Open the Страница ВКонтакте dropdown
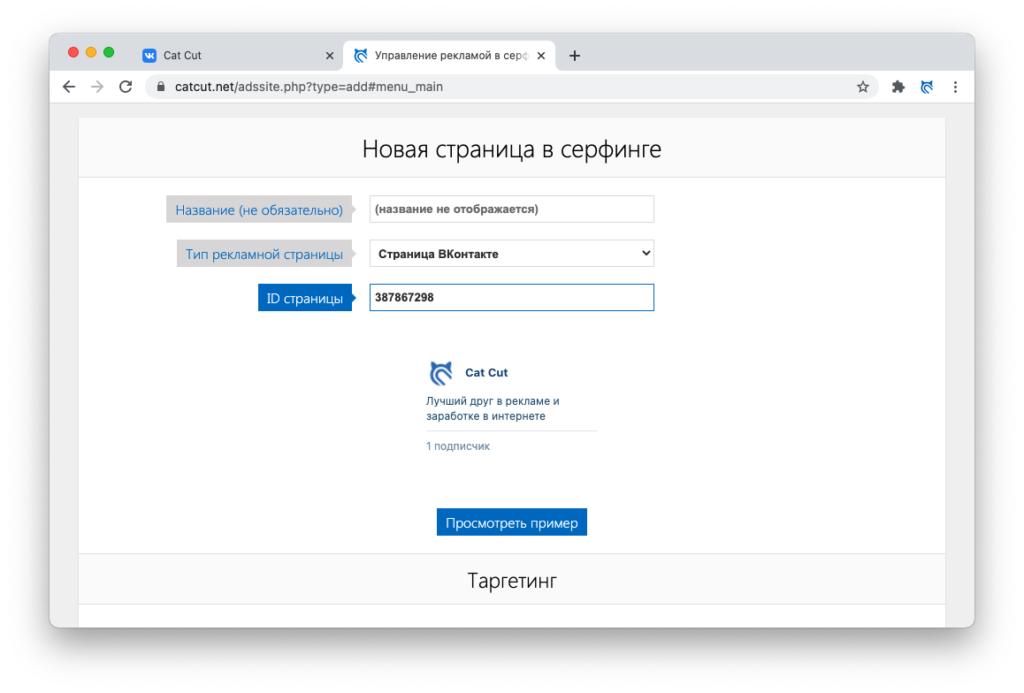Image resolution: width=1024 pixels, height=693 pixels. pos(511,253)
